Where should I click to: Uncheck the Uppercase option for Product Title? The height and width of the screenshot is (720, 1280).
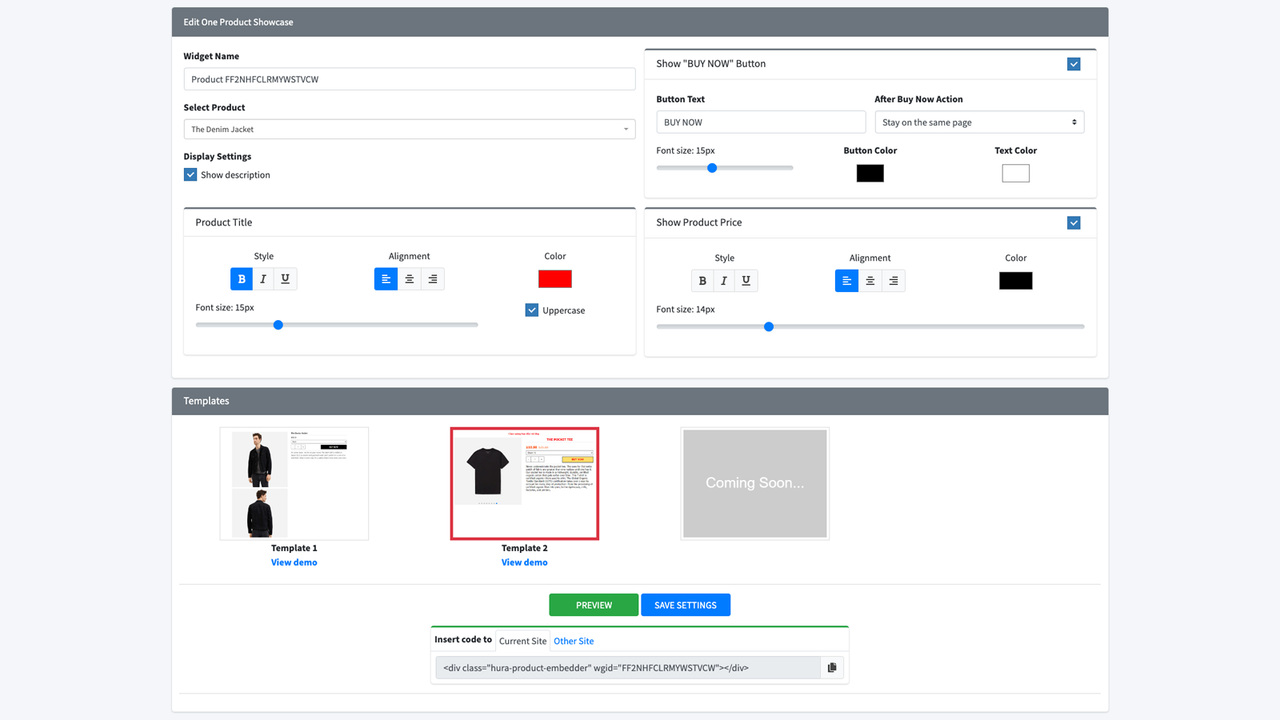(x=531, y=310)
